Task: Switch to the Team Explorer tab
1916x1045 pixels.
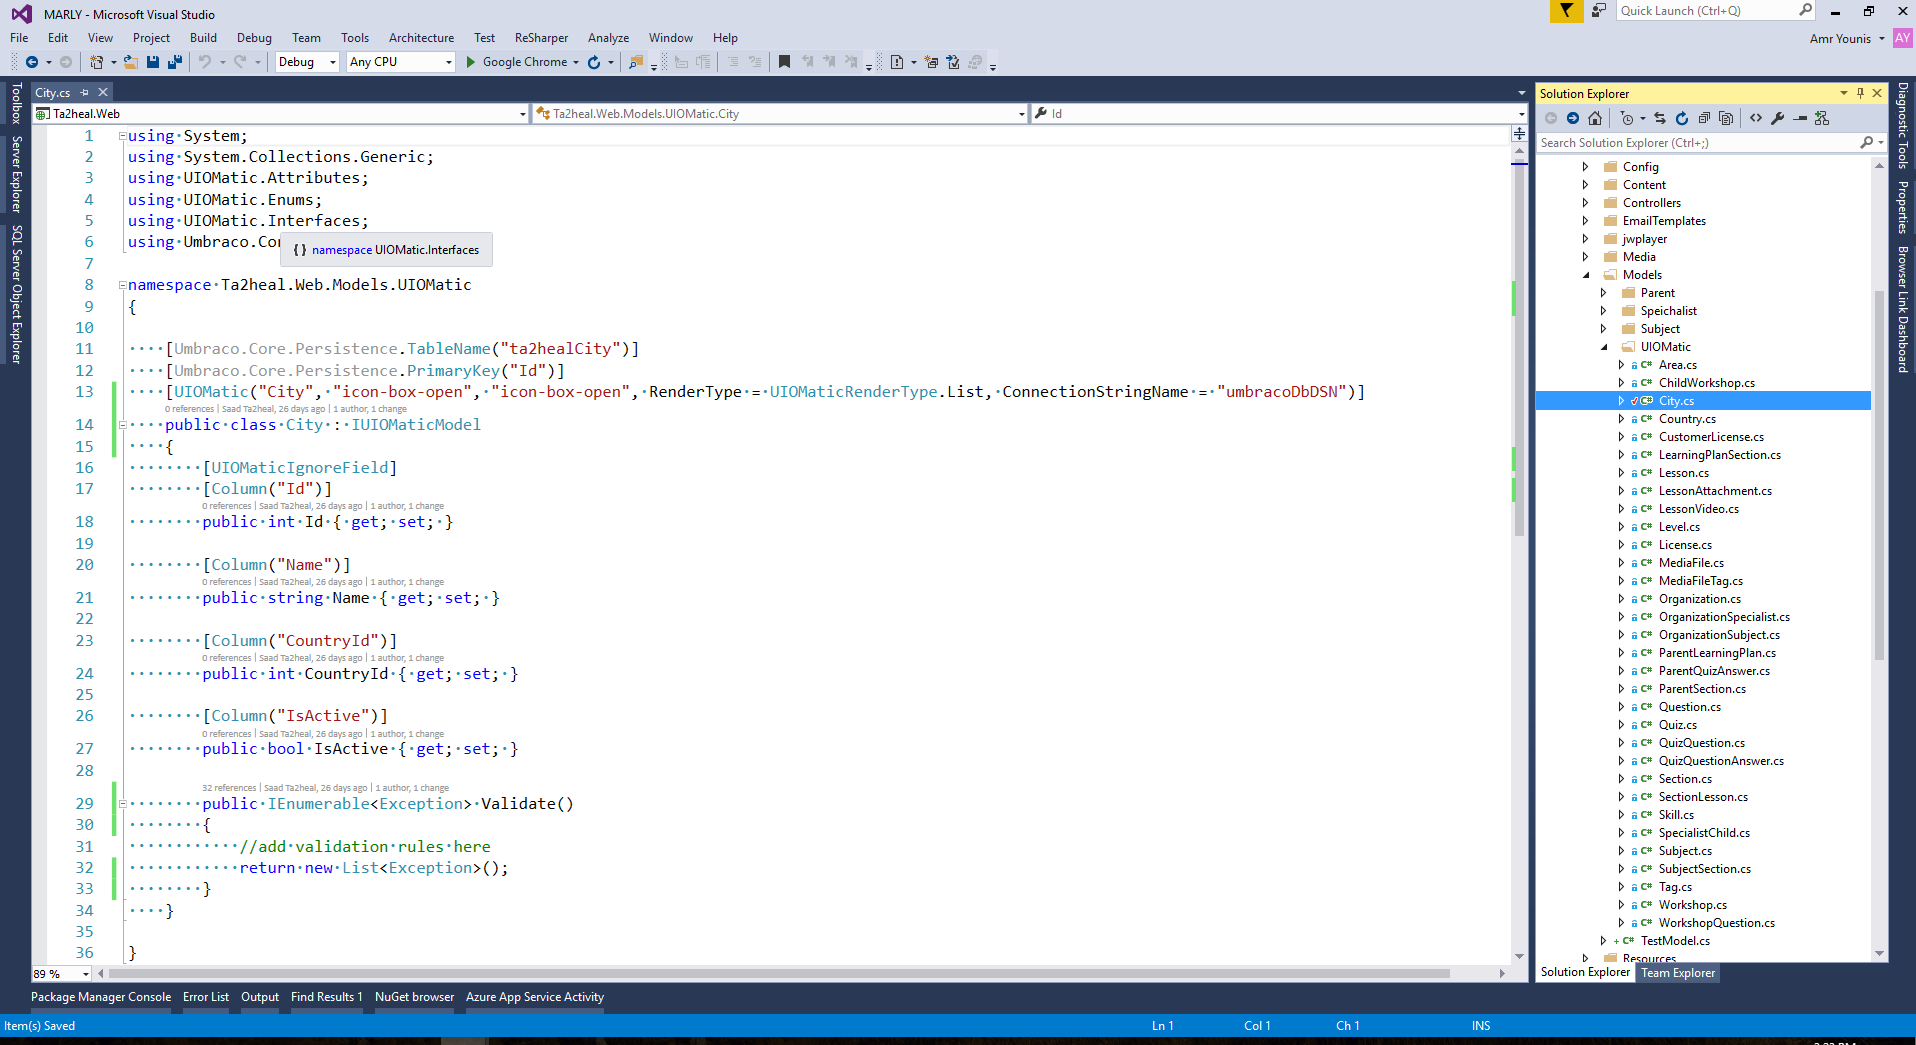Action: pos(1678,973)
